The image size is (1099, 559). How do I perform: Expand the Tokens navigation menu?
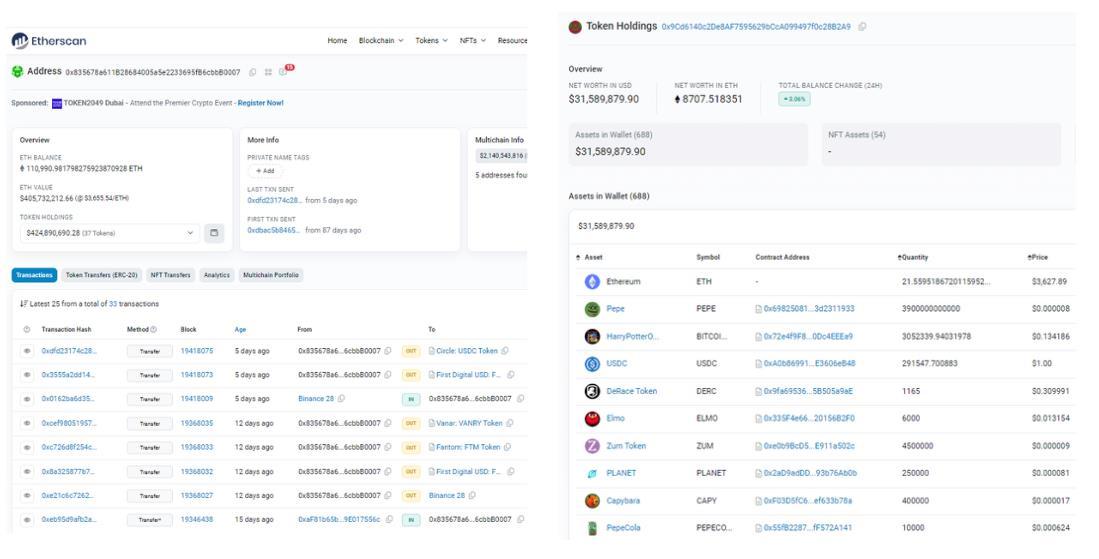(431, 41)
